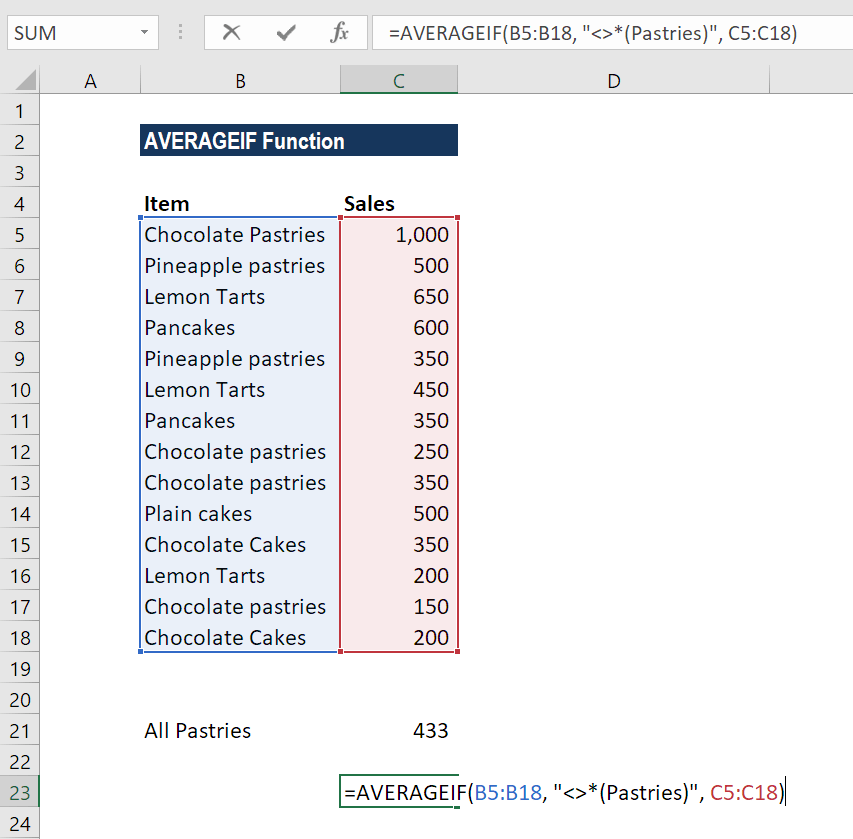Click the Item header cell
This screenshot has width=853, height=839.
tap(240, 203)
